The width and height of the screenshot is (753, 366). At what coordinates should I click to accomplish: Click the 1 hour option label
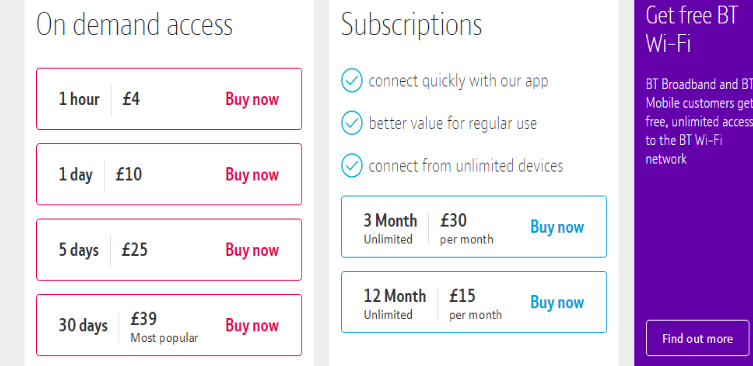(79, 99)
